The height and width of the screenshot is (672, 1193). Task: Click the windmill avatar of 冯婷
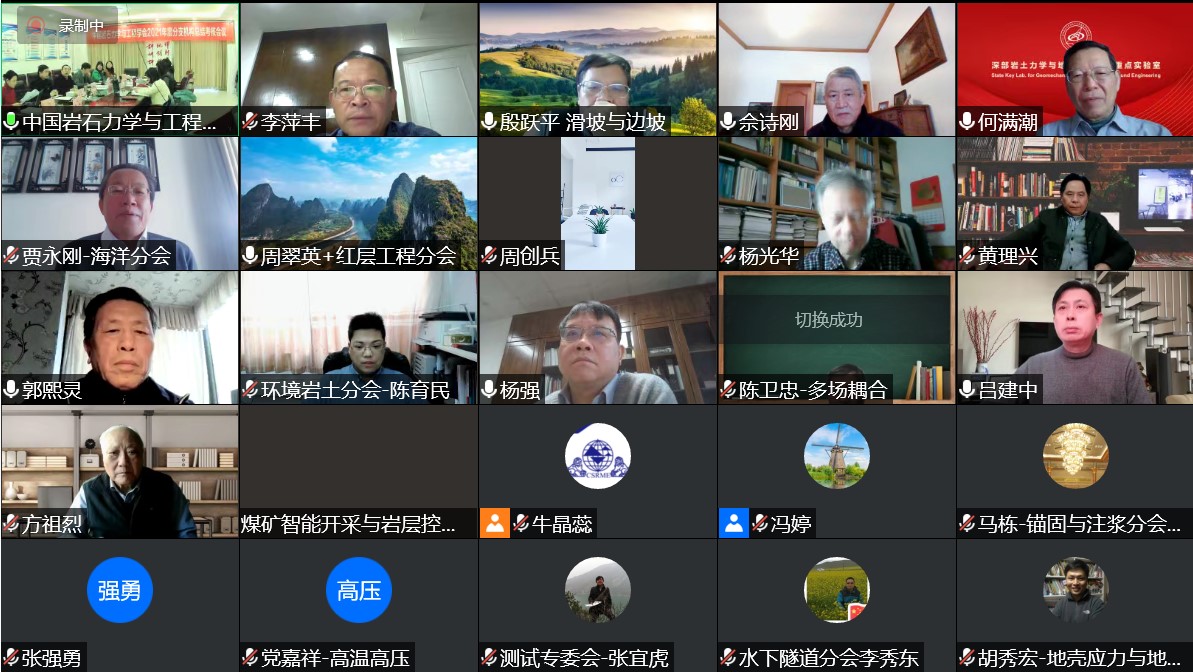(836, 456)
